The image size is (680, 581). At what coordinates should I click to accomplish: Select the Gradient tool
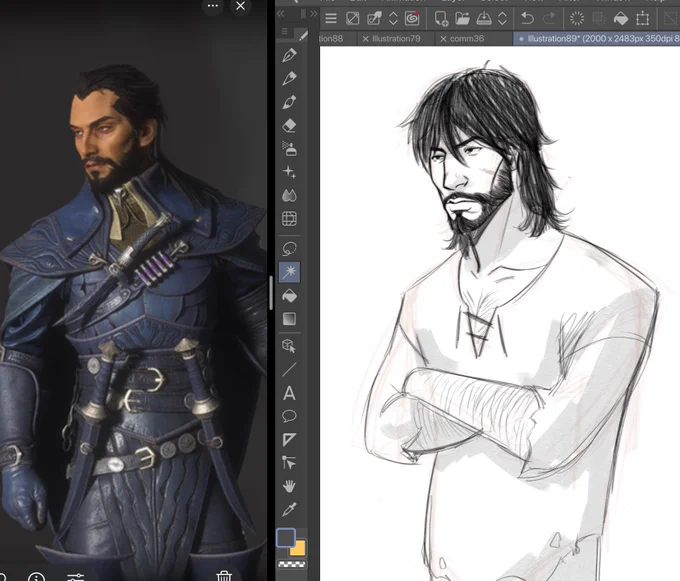click(x=289, y=319)
